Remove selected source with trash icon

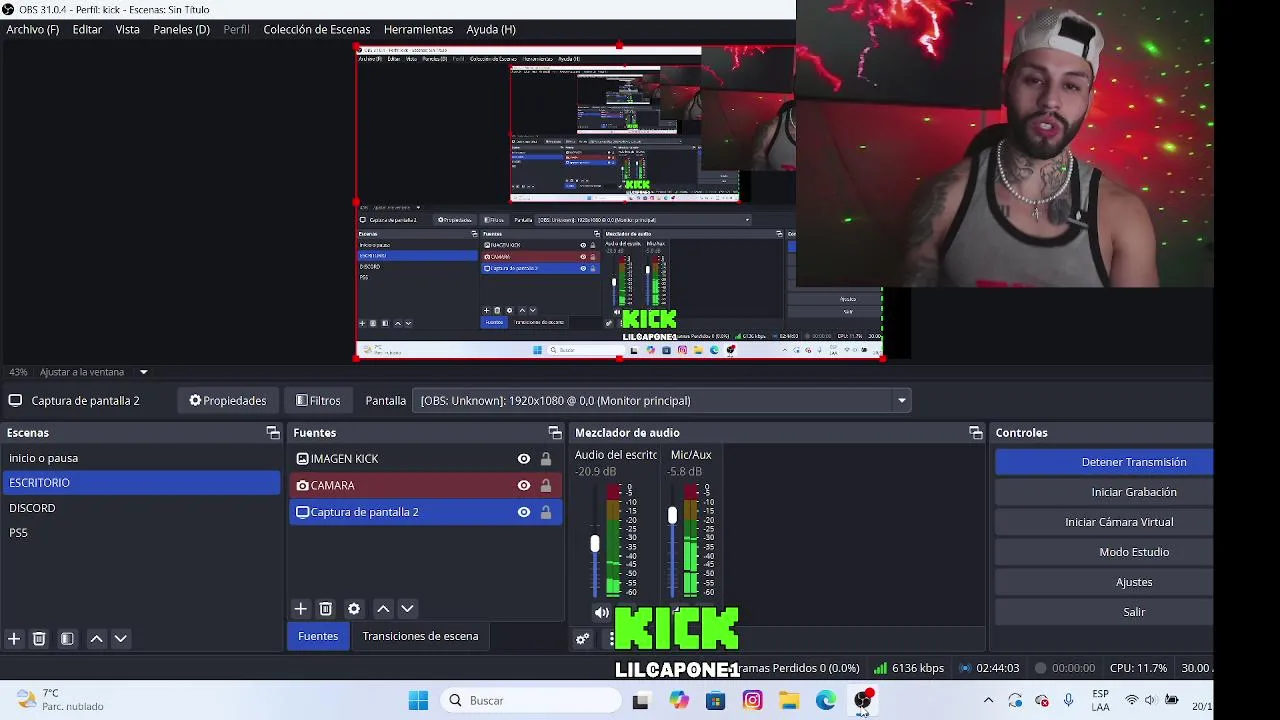(325, 608)
